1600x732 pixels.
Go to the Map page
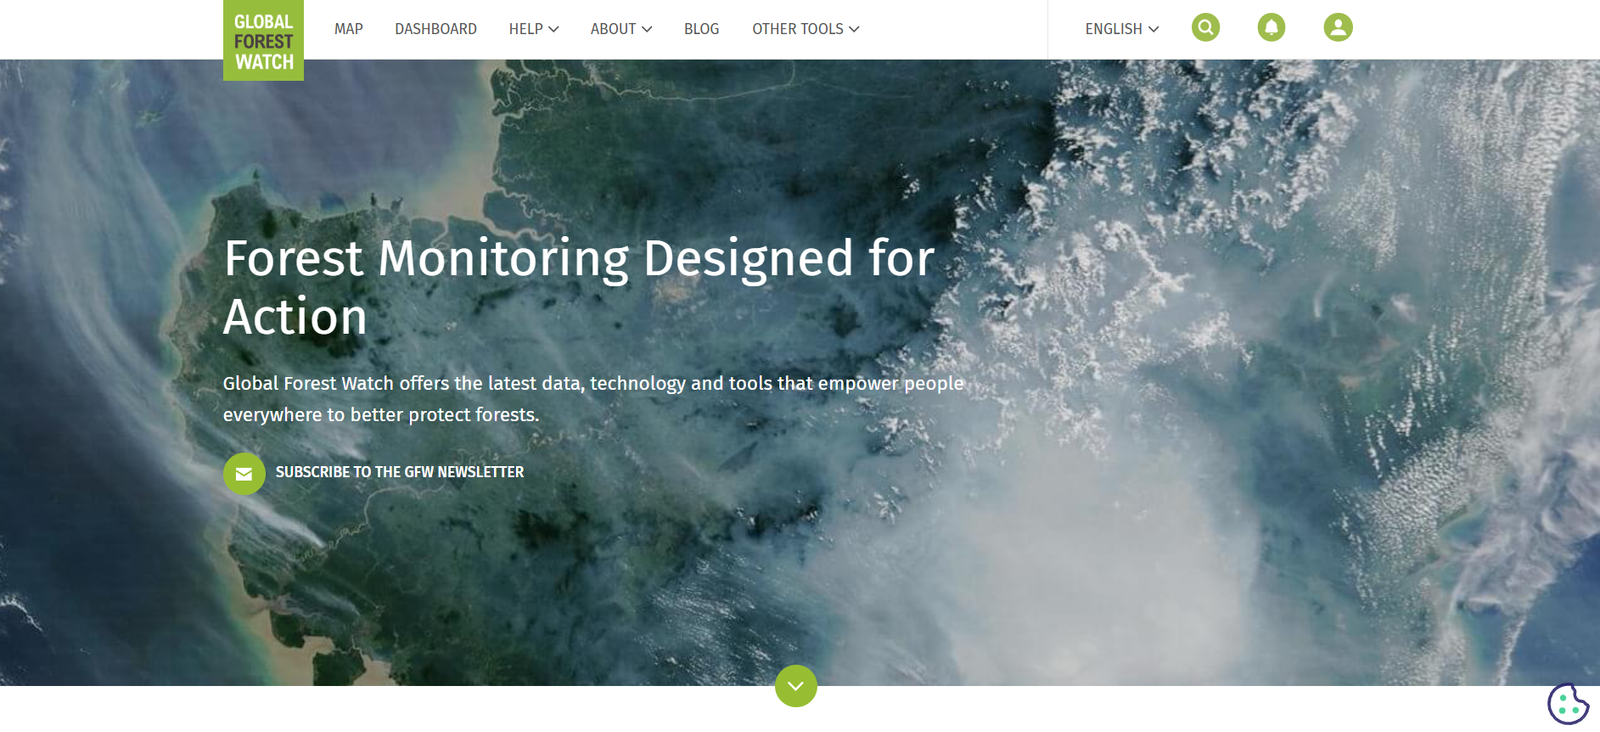[x=348, y=29]
